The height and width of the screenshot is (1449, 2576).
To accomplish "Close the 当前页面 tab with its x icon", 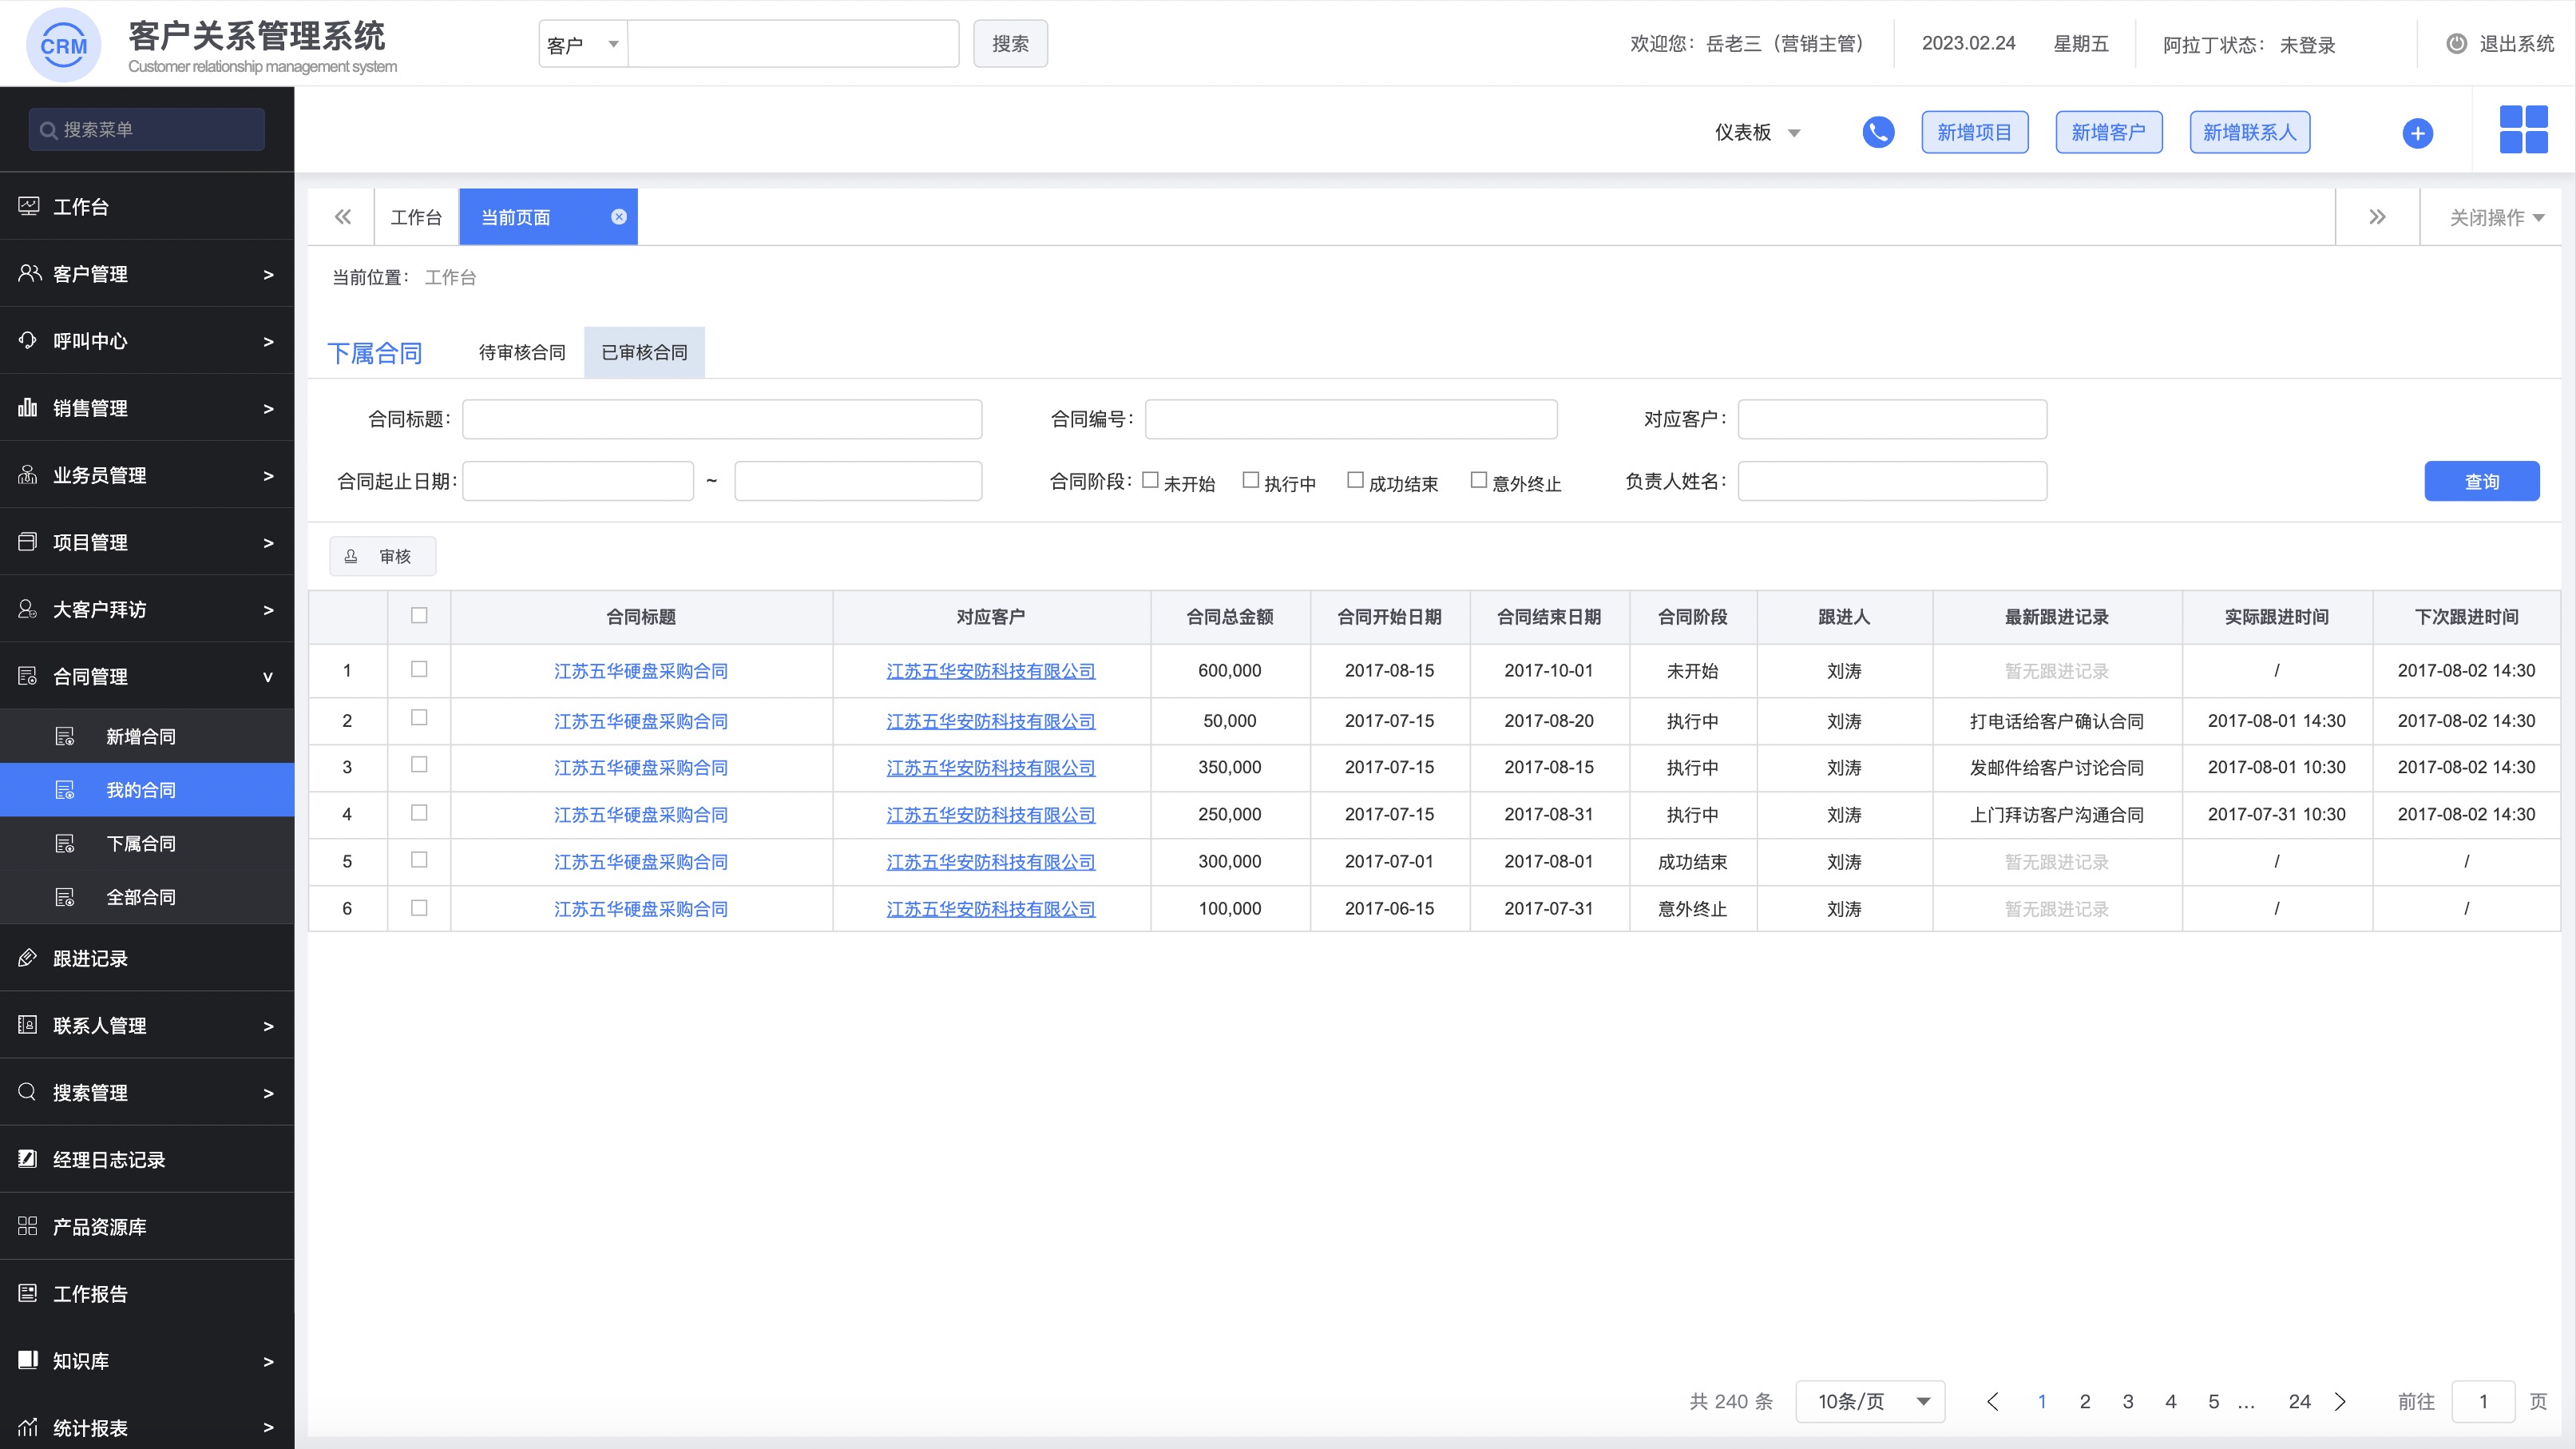I will [x=619, y=217].
